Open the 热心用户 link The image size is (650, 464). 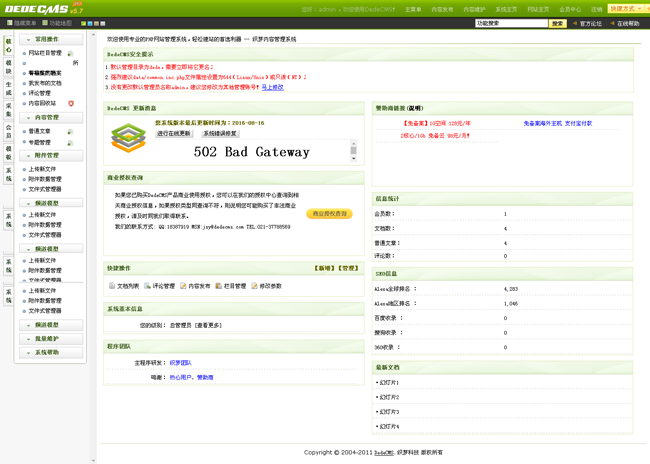pos(180,377)
